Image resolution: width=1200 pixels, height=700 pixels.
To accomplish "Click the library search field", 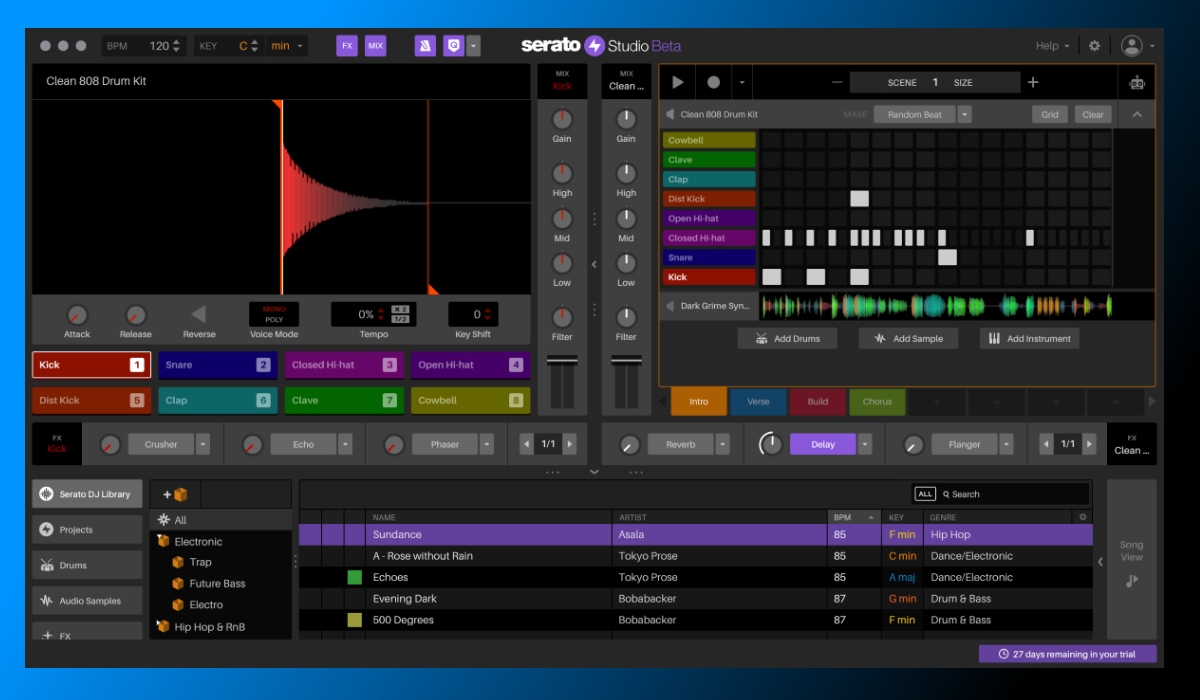I will (x=1013, y=494).
